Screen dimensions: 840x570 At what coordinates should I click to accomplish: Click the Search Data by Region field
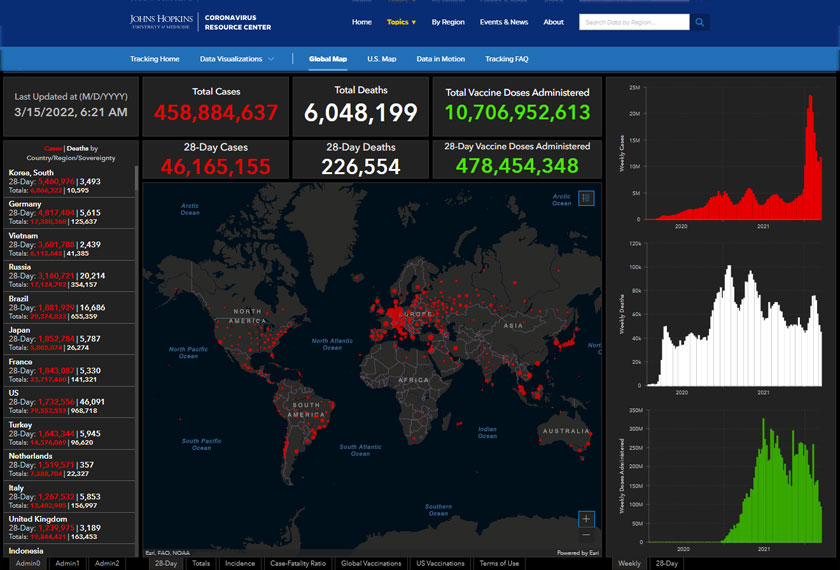[633, 22]
